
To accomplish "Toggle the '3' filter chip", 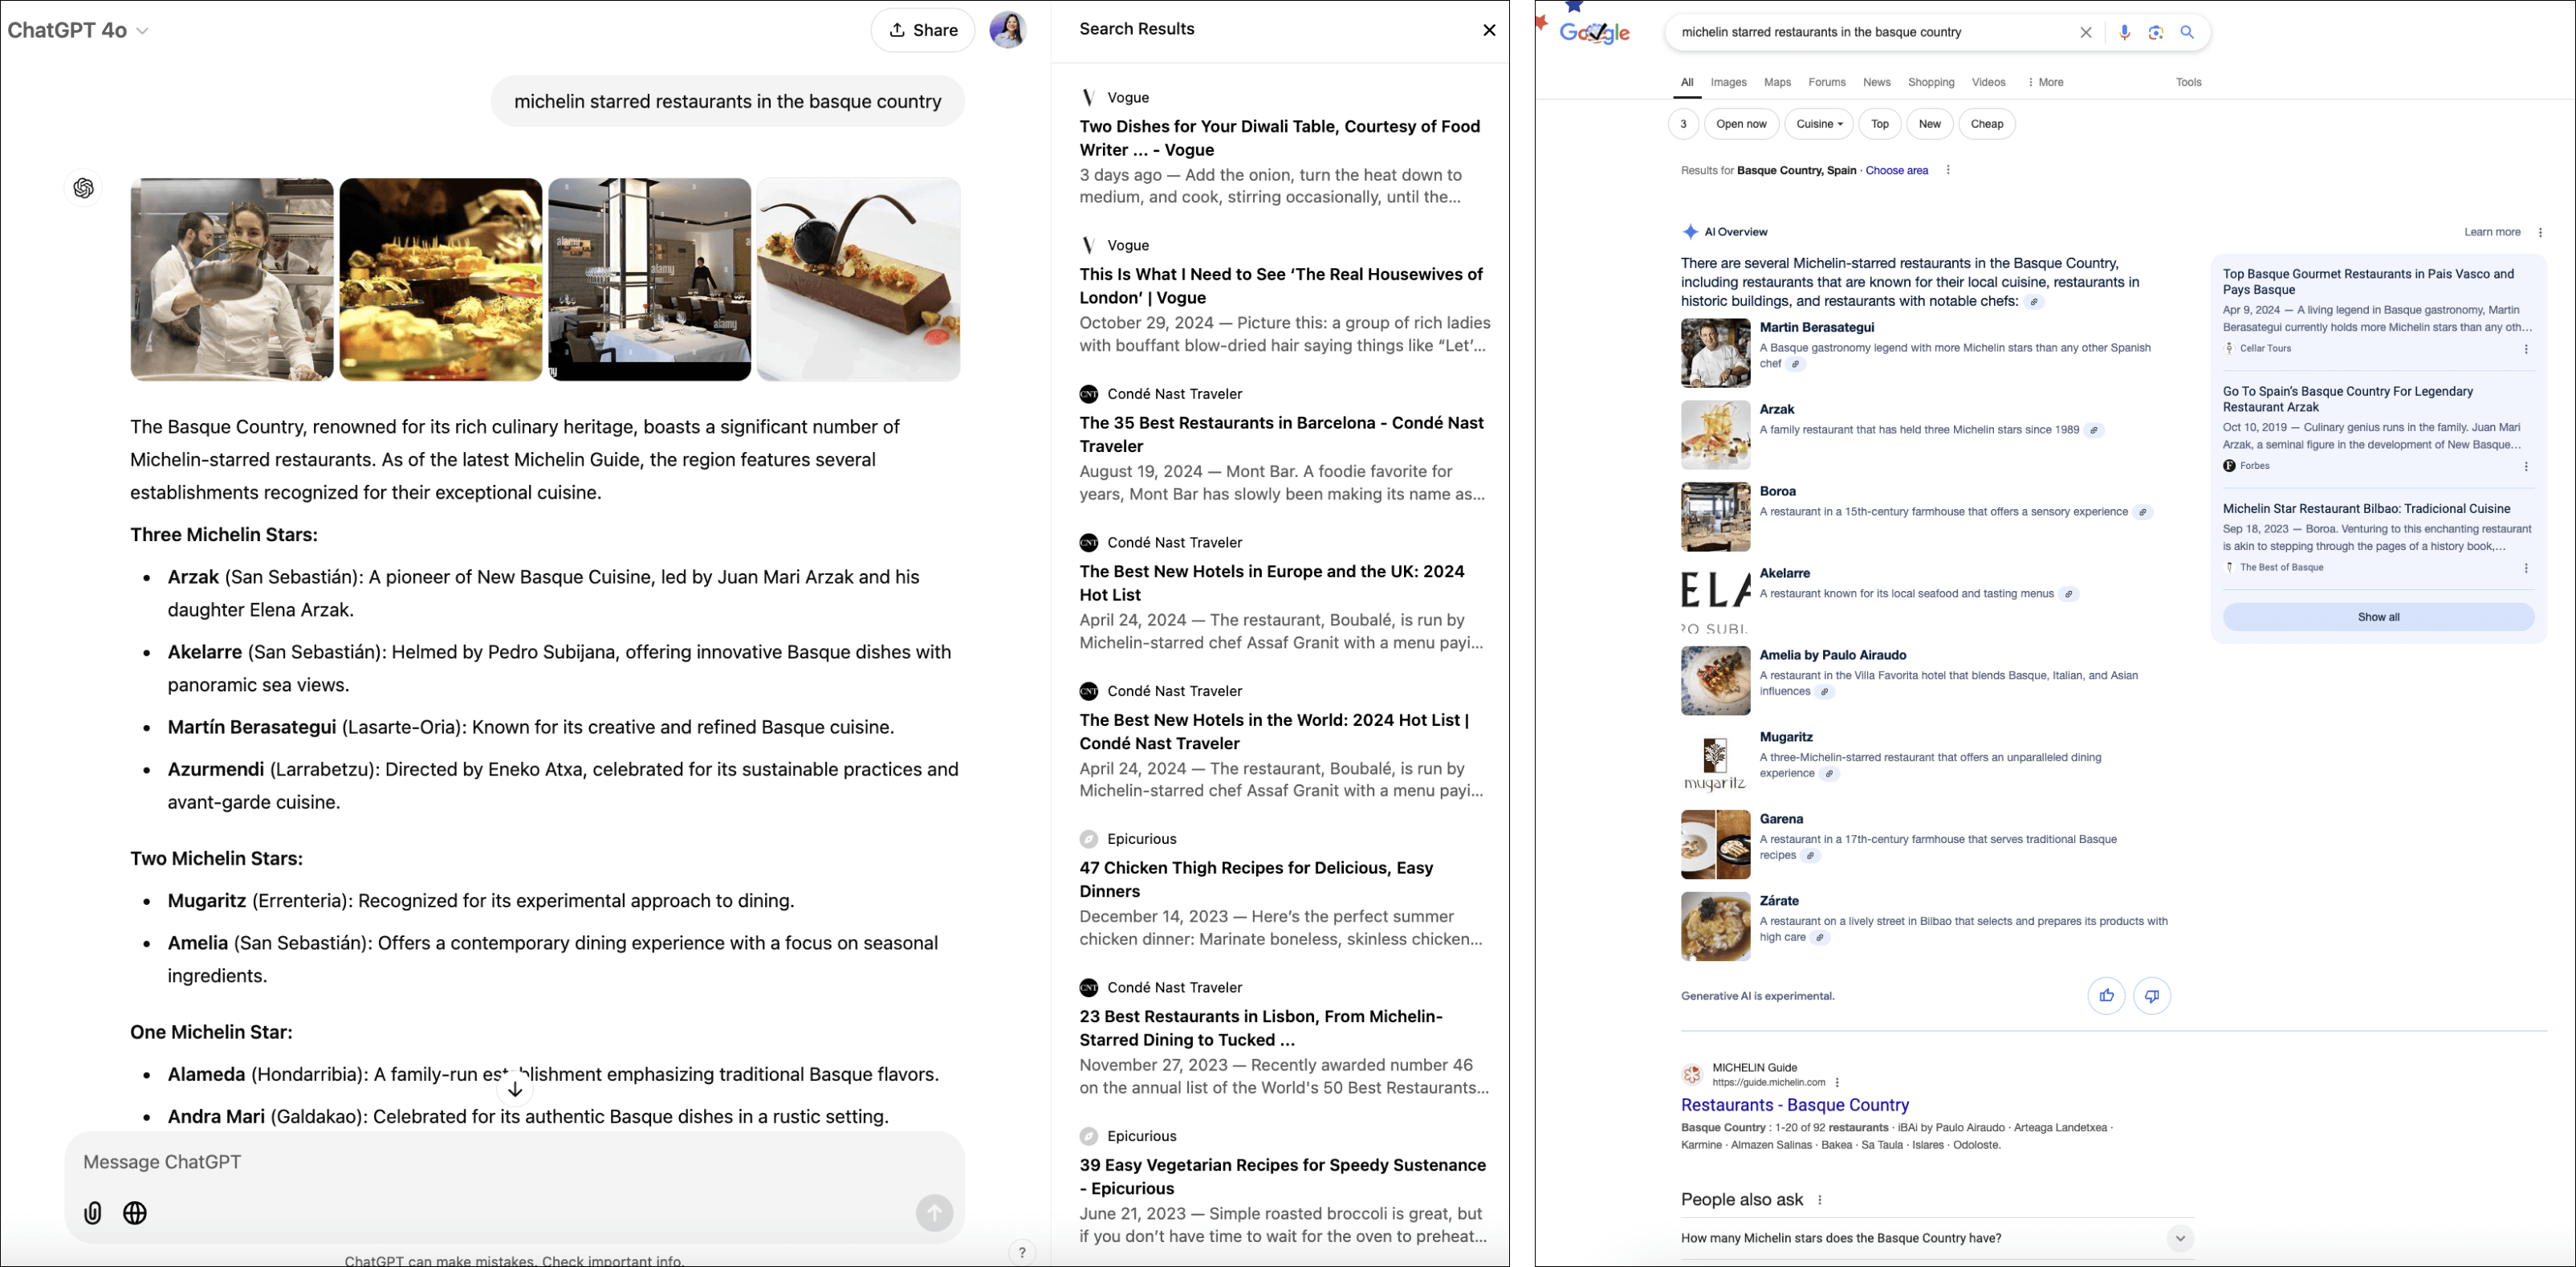I will click(1683, 124).
